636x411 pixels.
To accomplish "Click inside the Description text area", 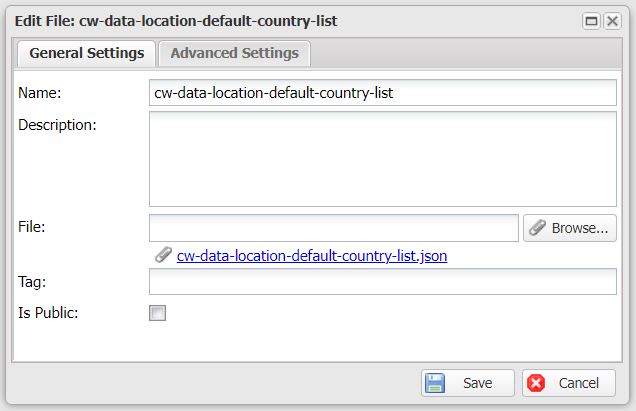I will coord(382,158).
